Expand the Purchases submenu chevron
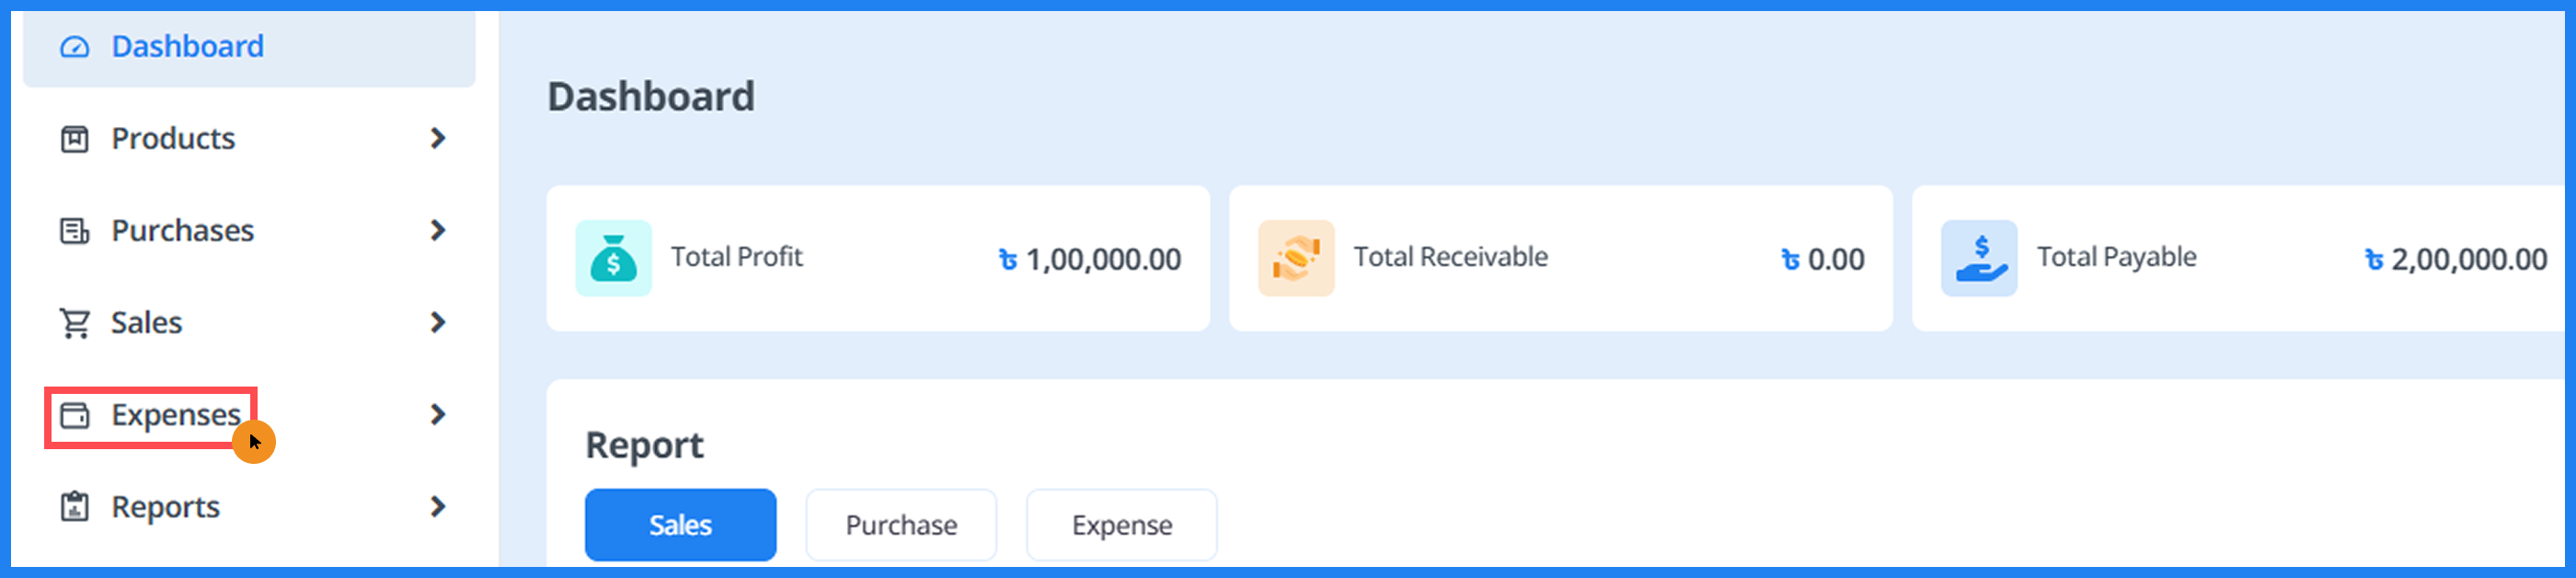2576x578 pixels. (x=438, y=230)
